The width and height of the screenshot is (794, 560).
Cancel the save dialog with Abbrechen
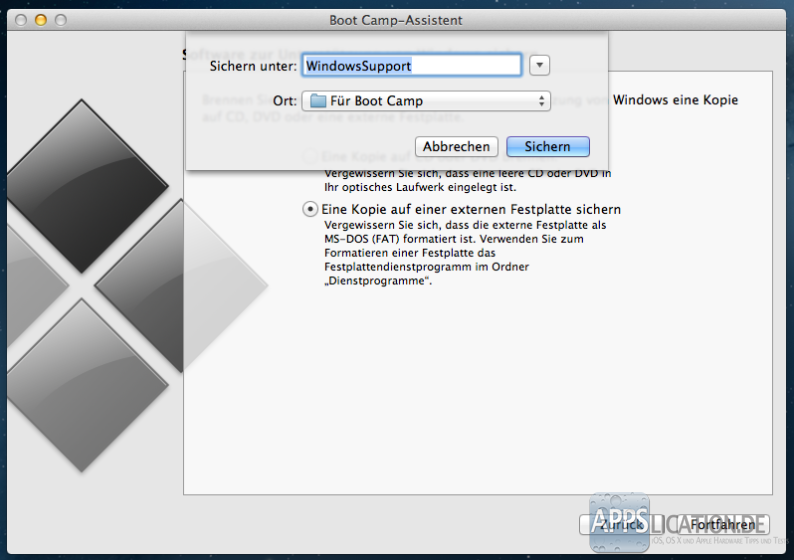point(456,146)
